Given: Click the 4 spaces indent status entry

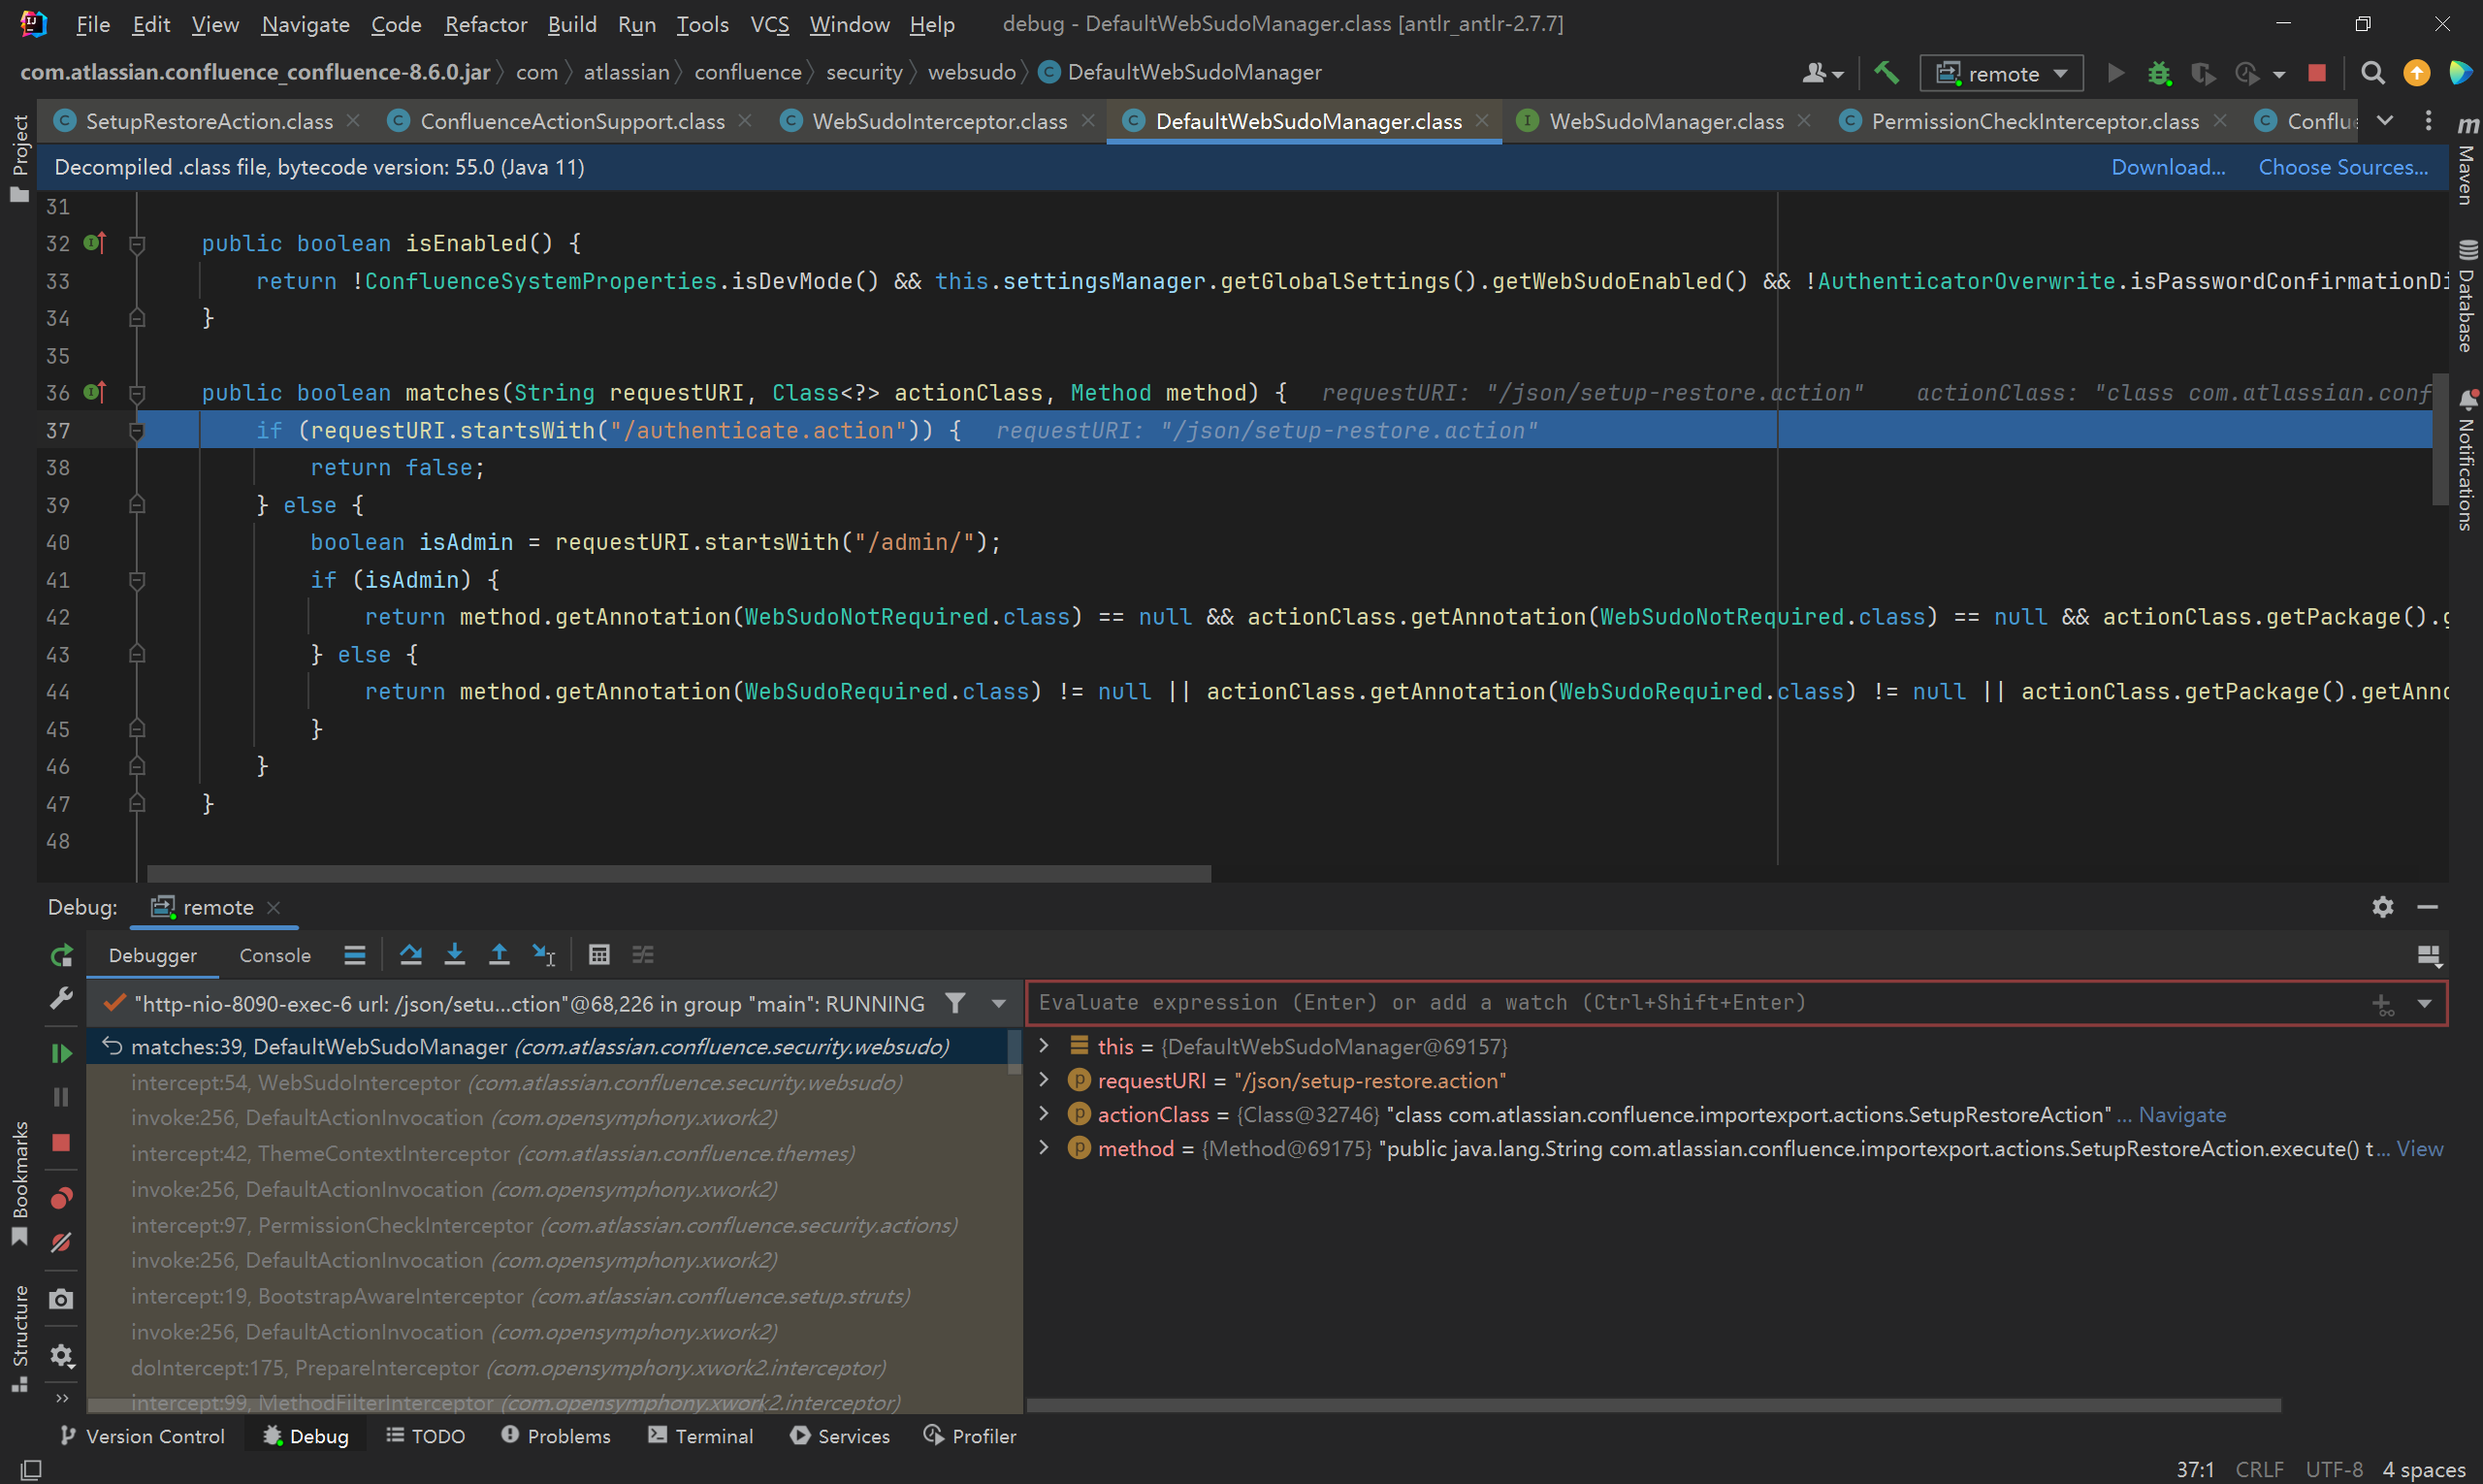Looking at the screenshot, I should click(x=2424, y=1469).
